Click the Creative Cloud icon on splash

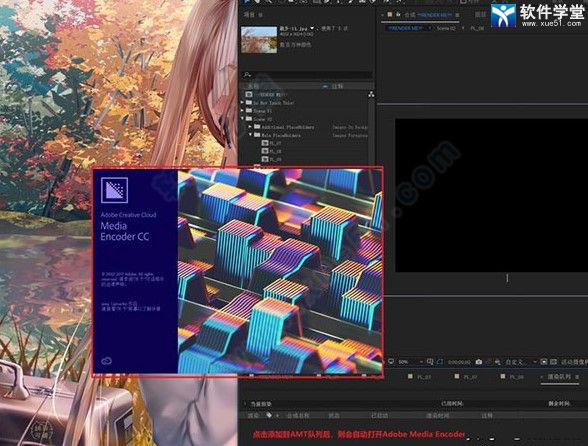106,361
